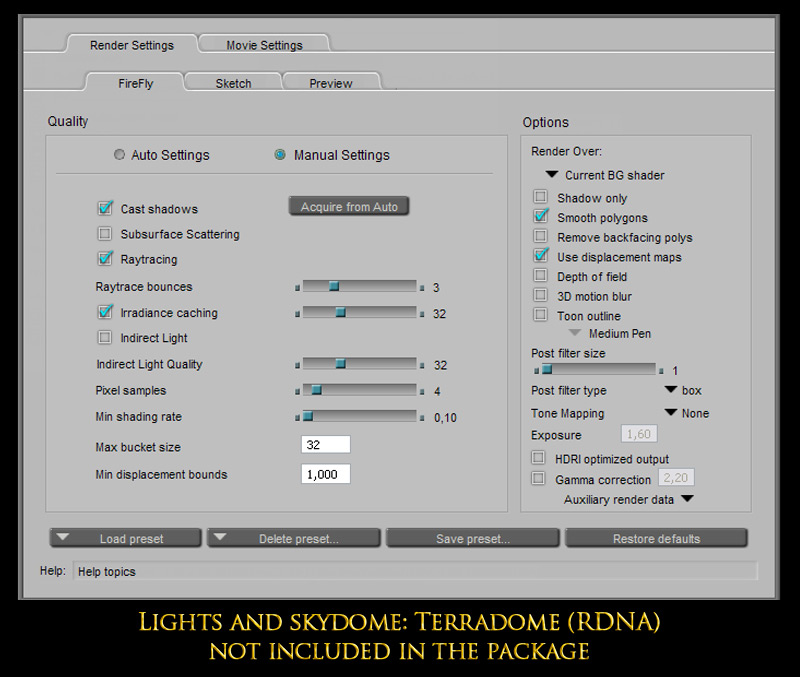Open the Sketch render tab
This screenshot has height=677, width=800.
233,83
